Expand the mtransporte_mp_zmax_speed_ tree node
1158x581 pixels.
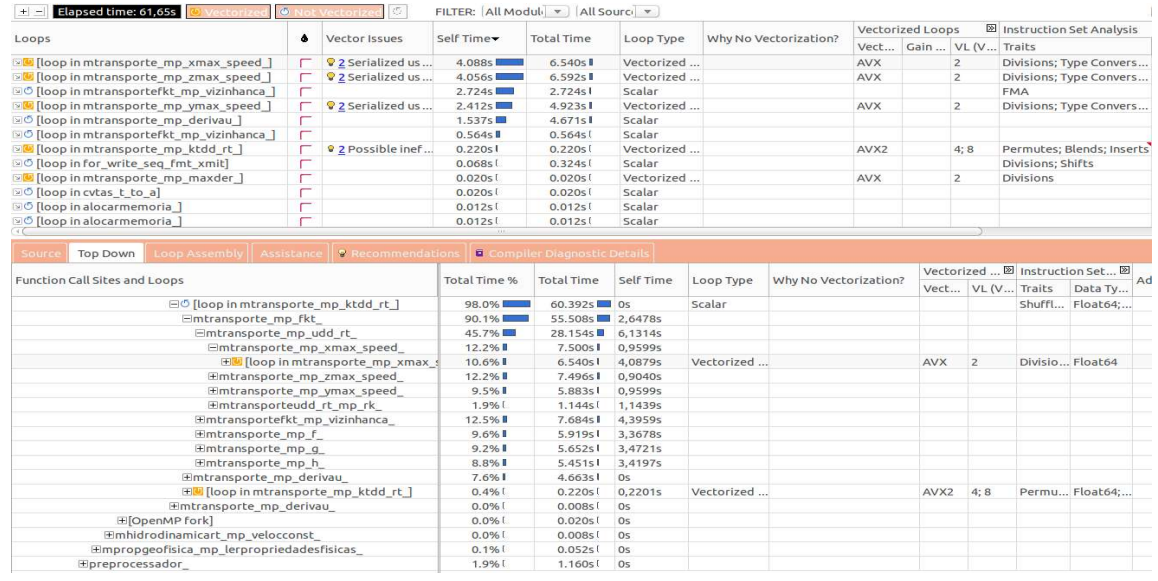click(212, 375)
